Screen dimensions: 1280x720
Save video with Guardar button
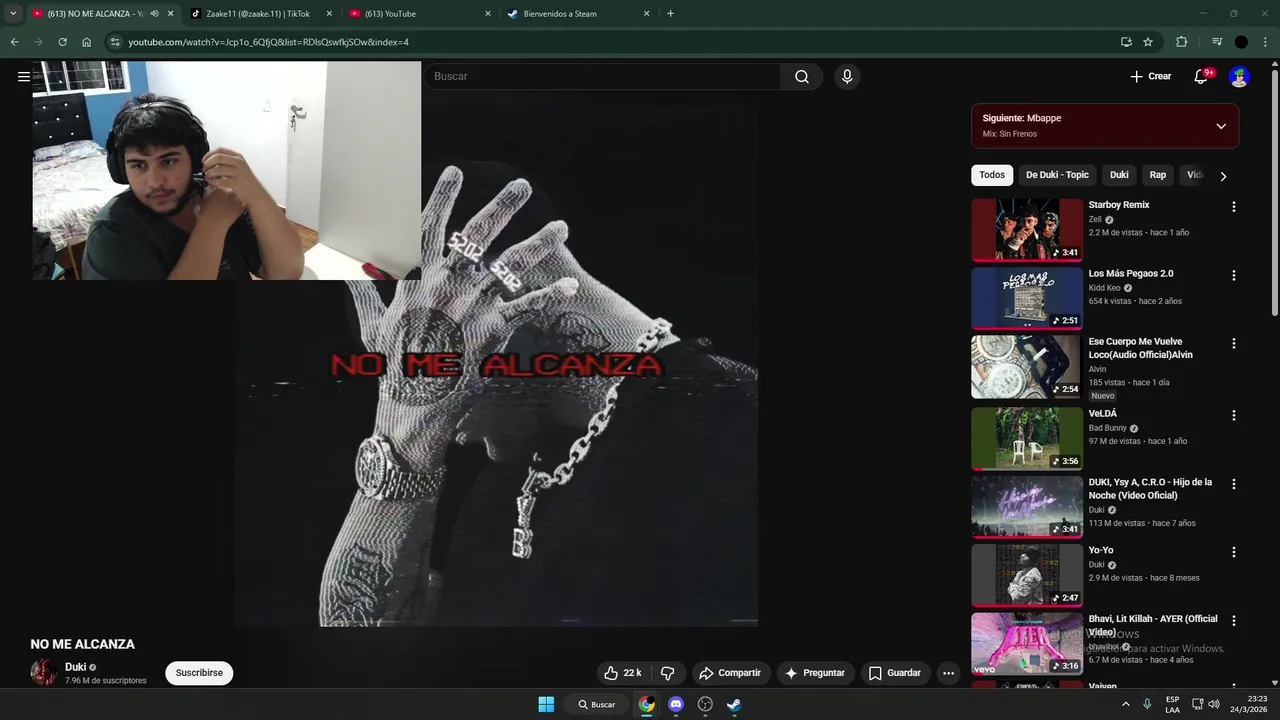pos(895,673)
